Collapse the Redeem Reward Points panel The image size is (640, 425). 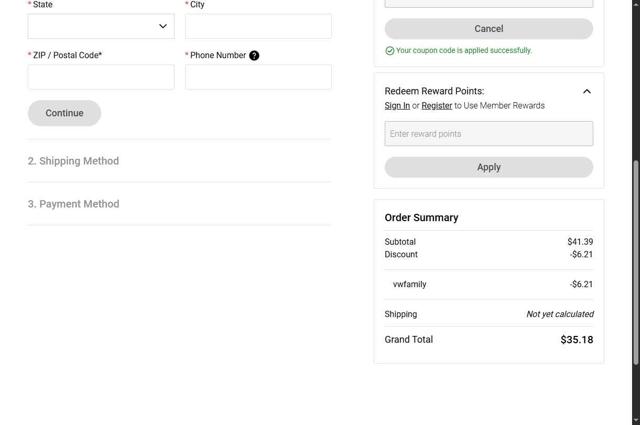click(587, 91)
